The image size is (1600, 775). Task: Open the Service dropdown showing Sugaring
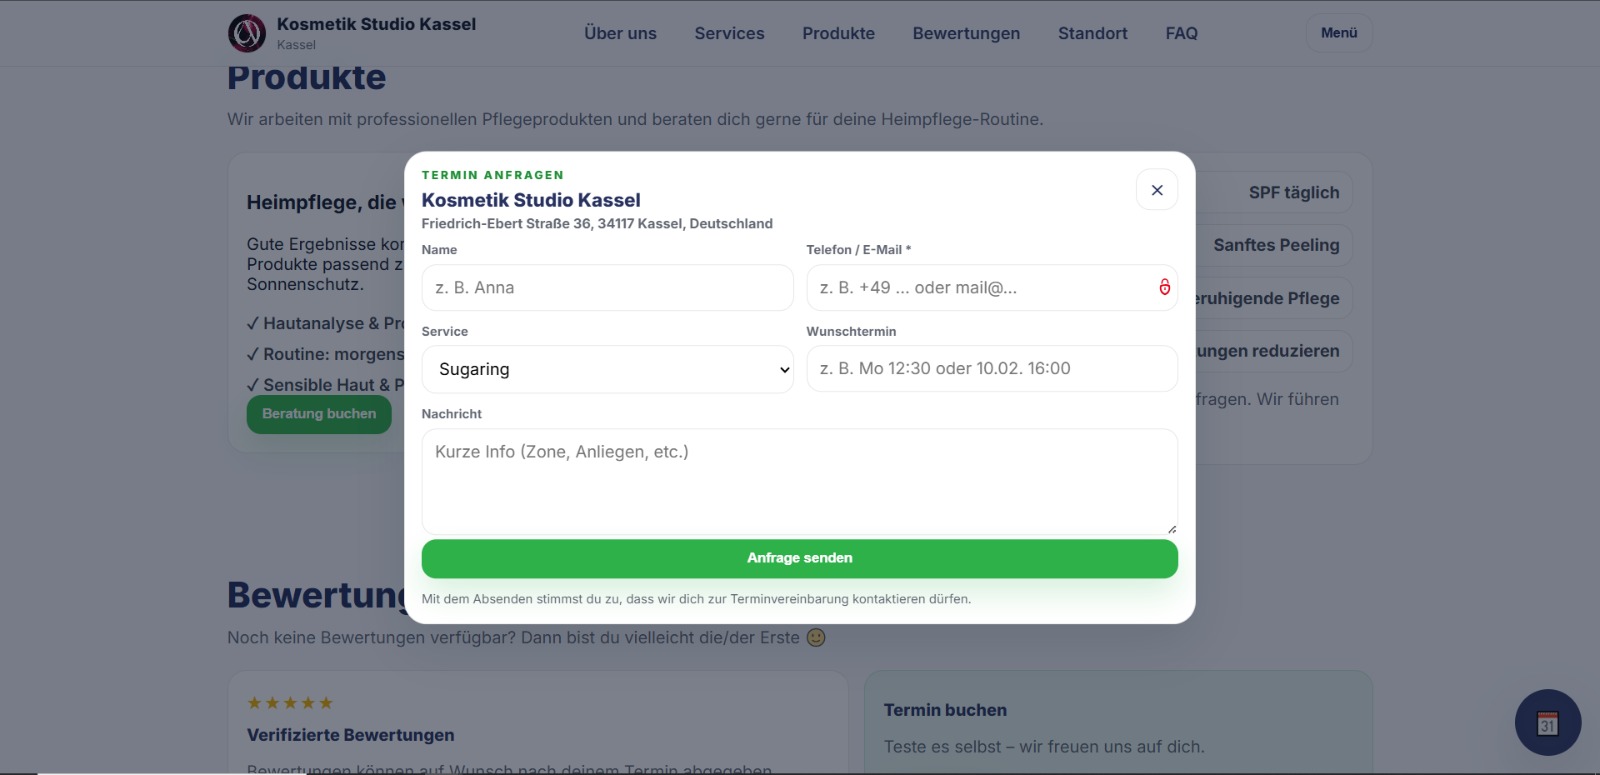(607, 369)
